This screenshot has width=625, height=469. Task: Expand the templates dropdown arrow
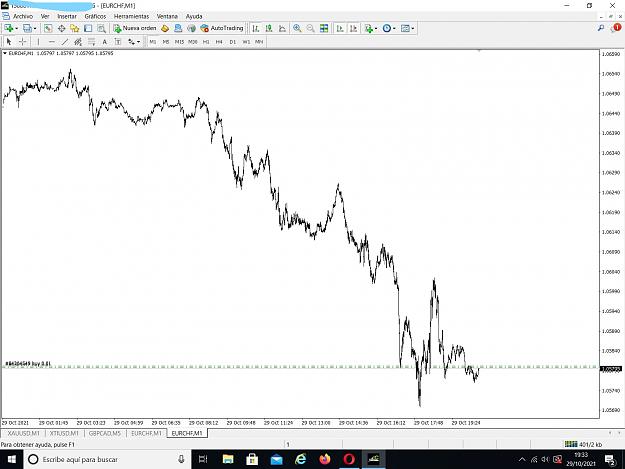(413, 29)
